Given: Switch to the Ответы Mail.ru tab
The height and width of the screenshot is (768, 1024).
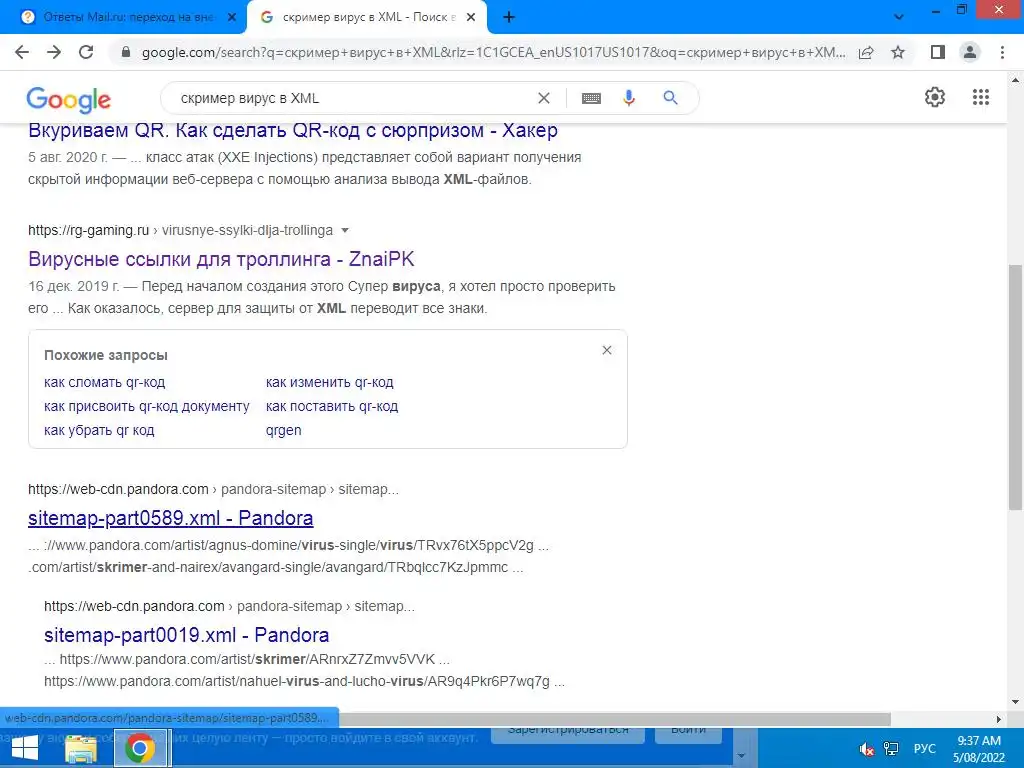Looking at the screenshot, I should point(124,18).
